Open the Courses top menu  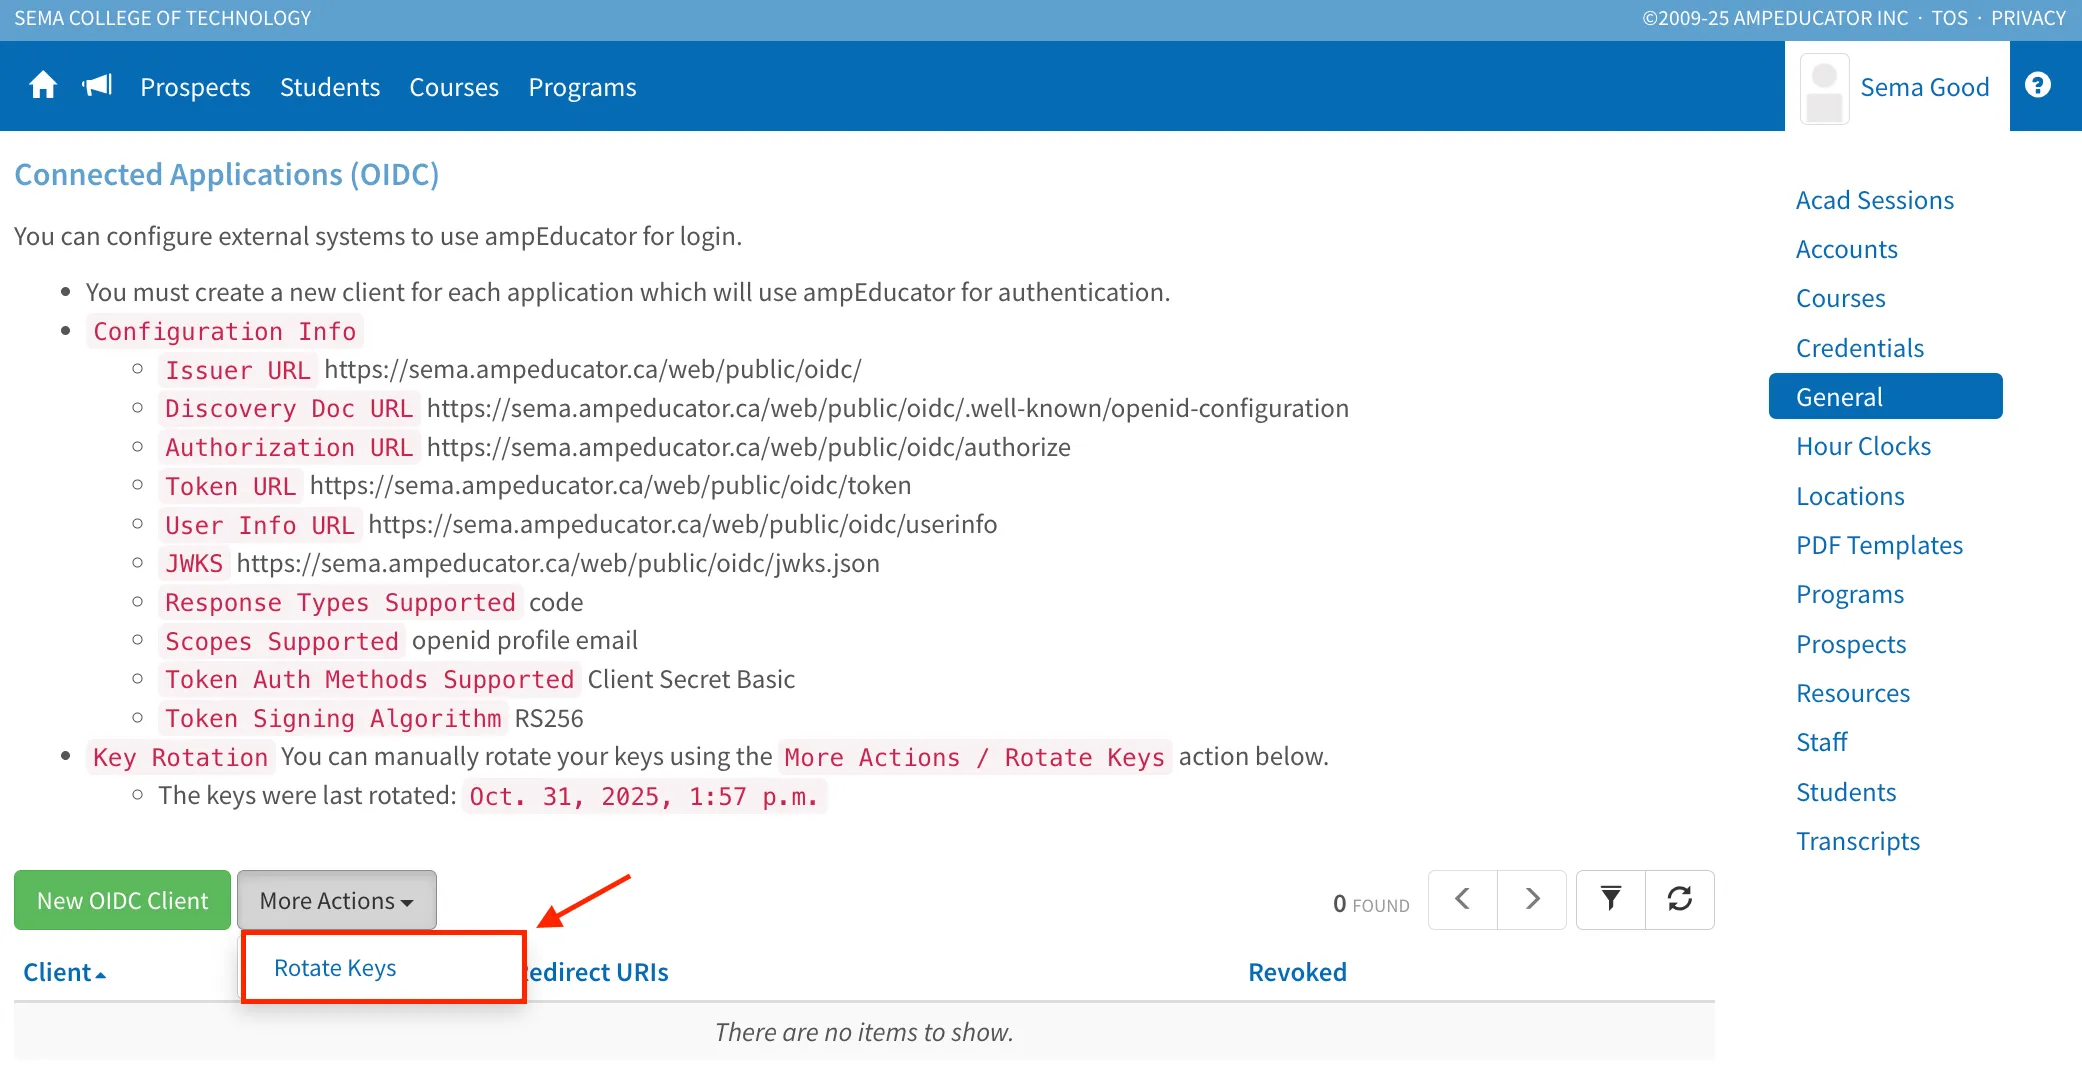tap(454, 87)
